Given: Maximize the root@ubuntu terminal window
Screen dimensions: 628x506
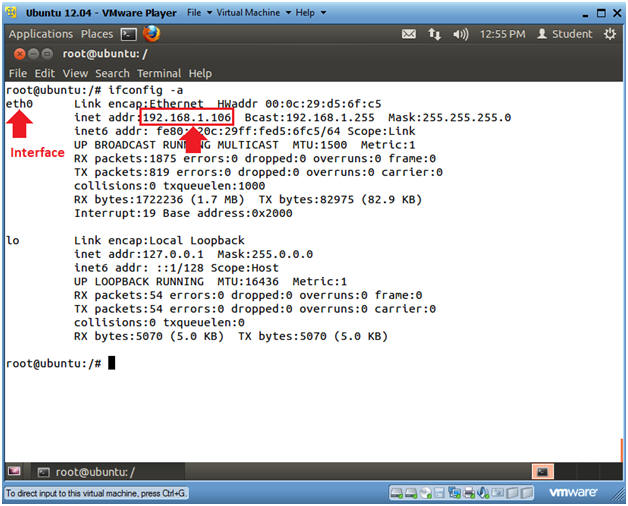Looking at the screenshot, I should click(47, 54).
